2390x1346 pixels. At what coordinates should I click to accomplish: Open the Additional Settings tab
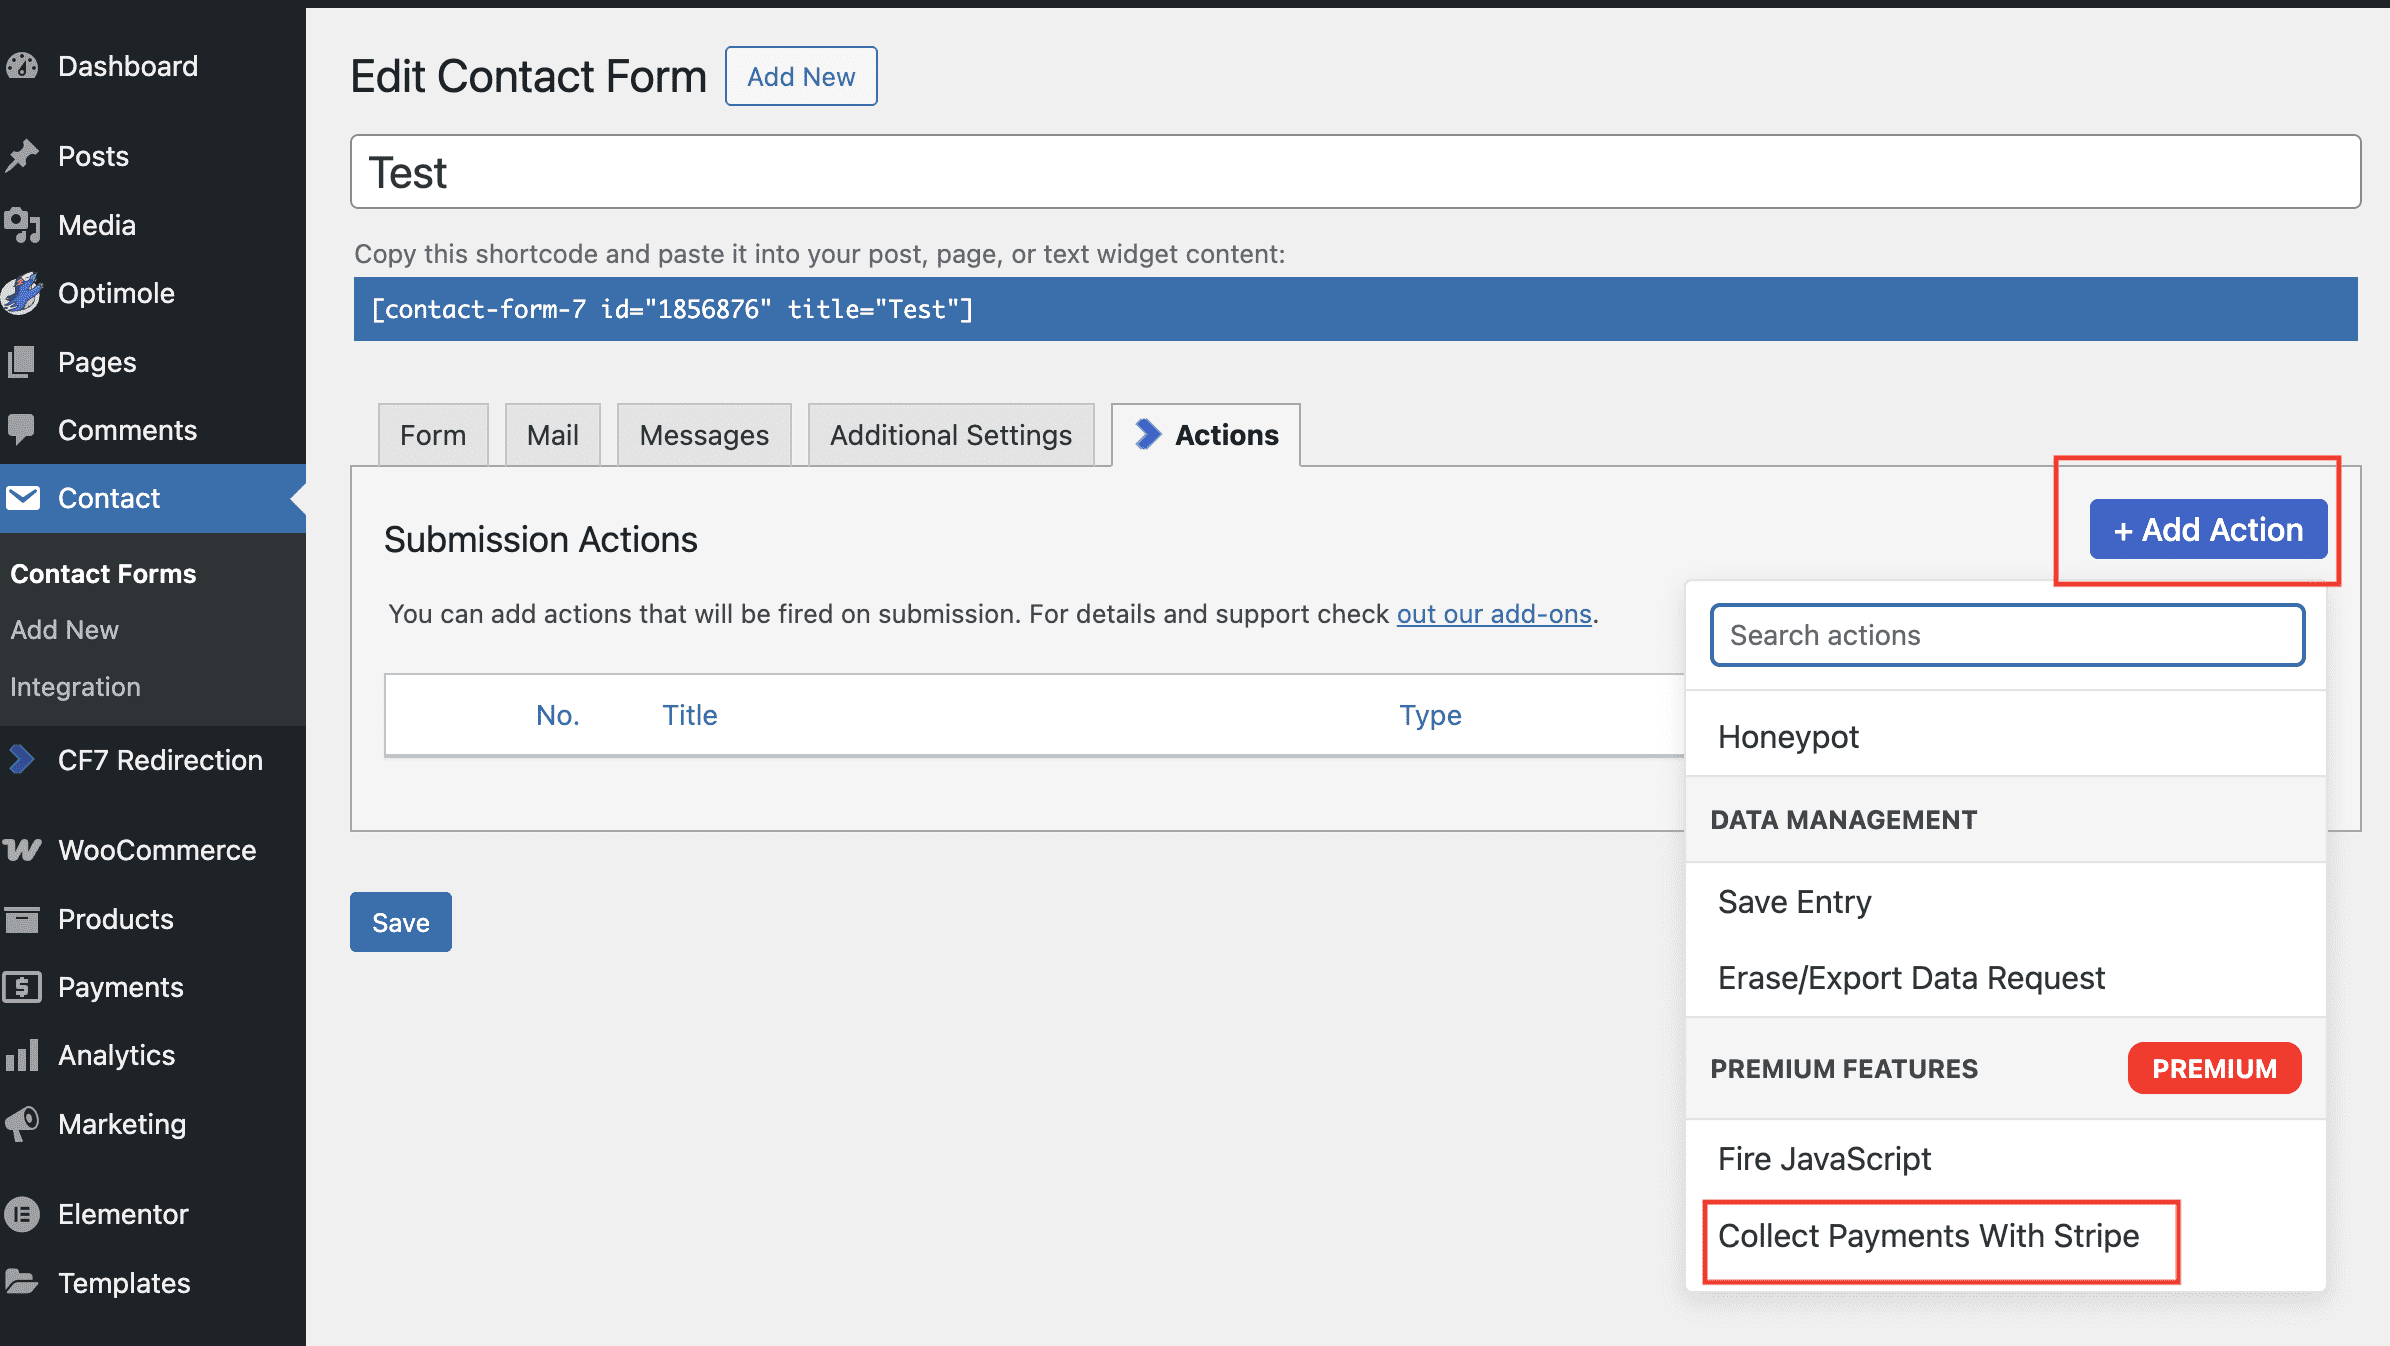(950, 435)
